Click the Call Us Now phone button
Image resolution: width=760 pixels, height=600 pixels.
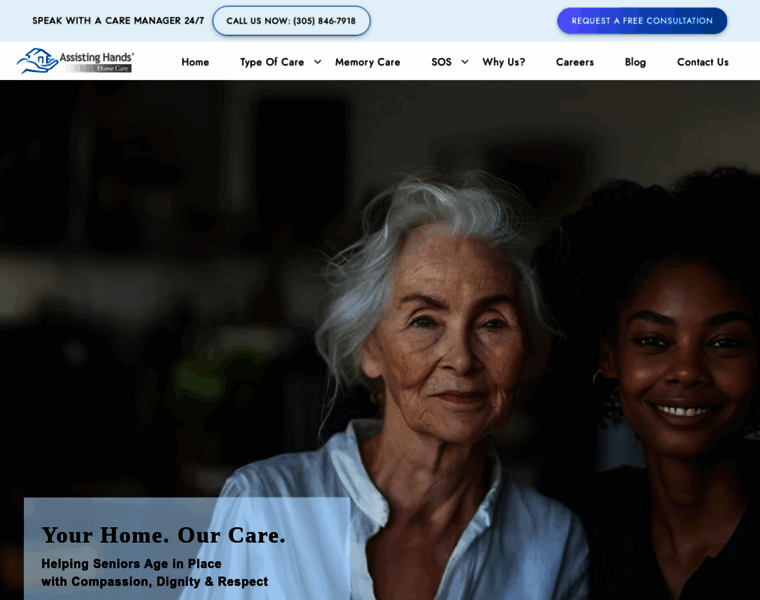point(291,21)
